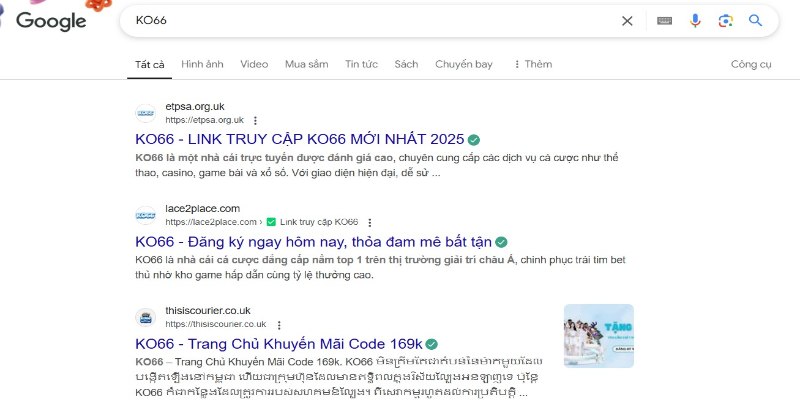Open the thumbnail image of the third result
This screenshot has height=400, width=800.
pos(598,336)
